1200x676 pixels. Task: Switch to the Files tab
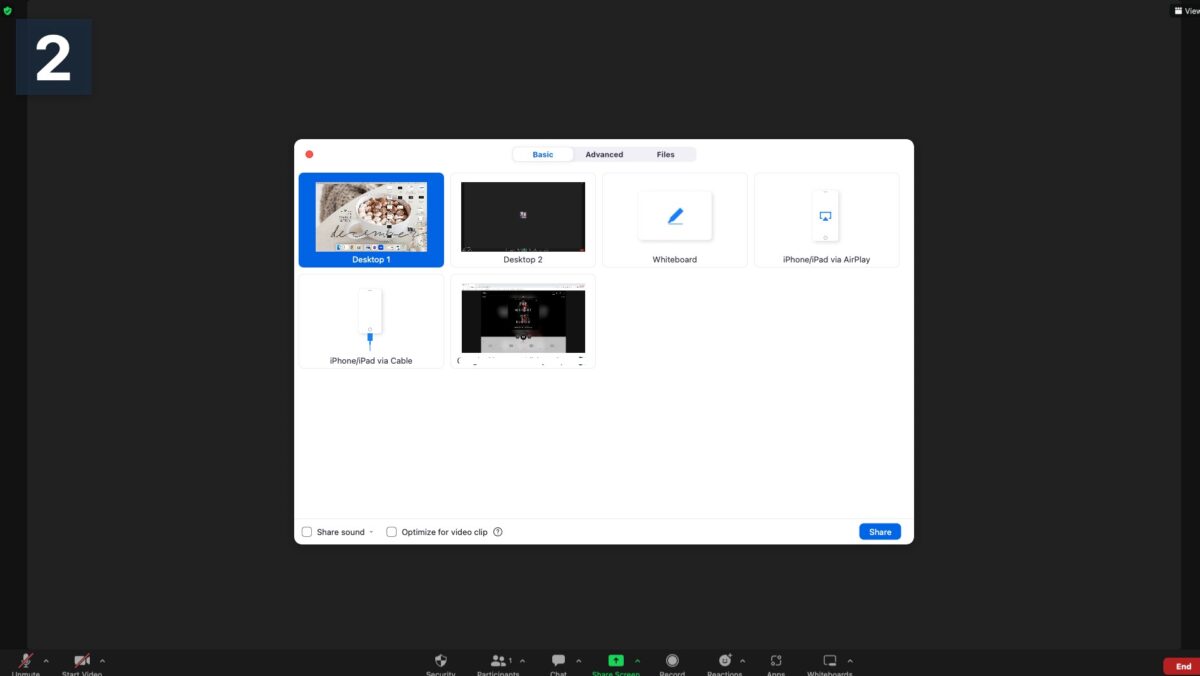[x=665, y=155]
